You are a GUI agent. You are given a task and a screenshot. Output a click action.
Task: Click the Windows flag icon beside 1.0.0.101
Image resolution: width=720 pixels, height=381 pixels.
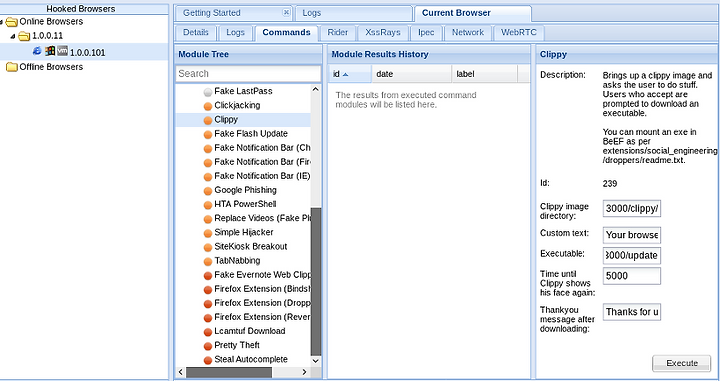[50, 51]
